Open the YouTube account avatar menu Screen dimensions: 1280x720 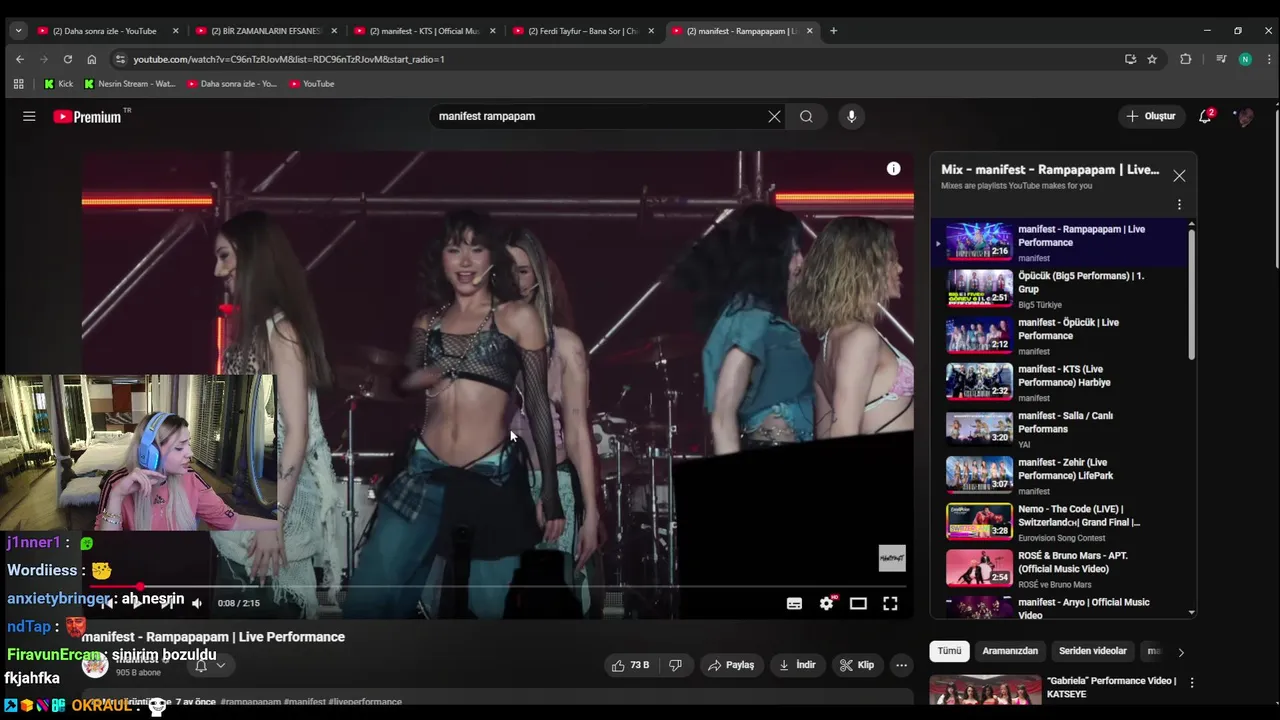[x=1245, y=117]
